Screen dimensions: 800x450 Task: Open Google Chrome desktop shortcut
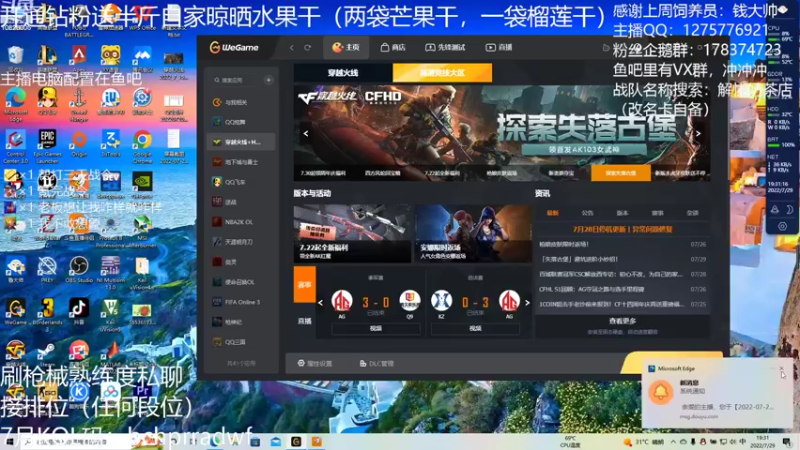tap(142, 146)
